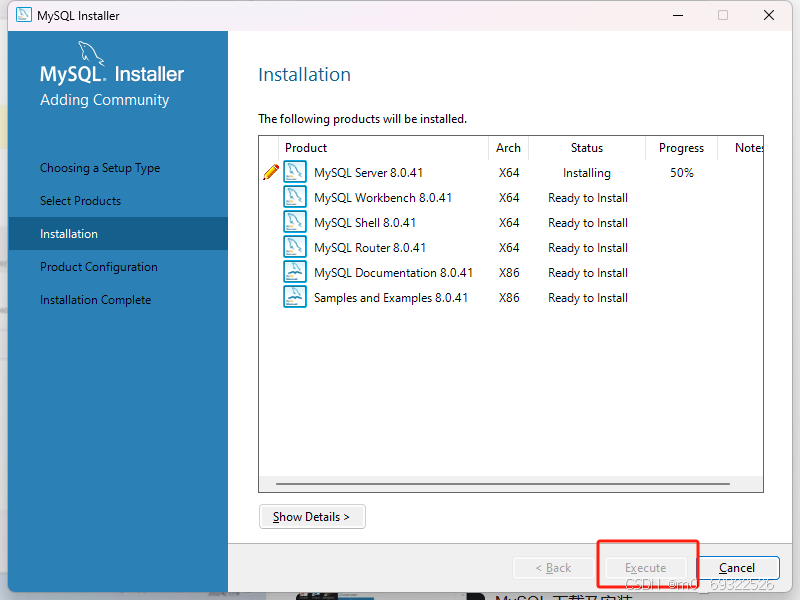Sort by the Arch column header

[x=508, y=148]
